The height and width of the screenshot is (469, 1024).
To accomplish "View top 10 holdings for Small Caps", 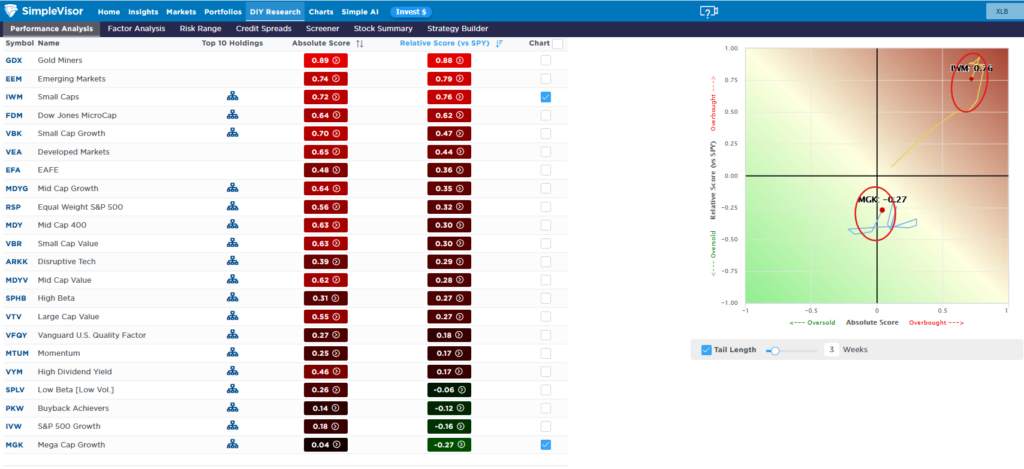I will [232, 97].
